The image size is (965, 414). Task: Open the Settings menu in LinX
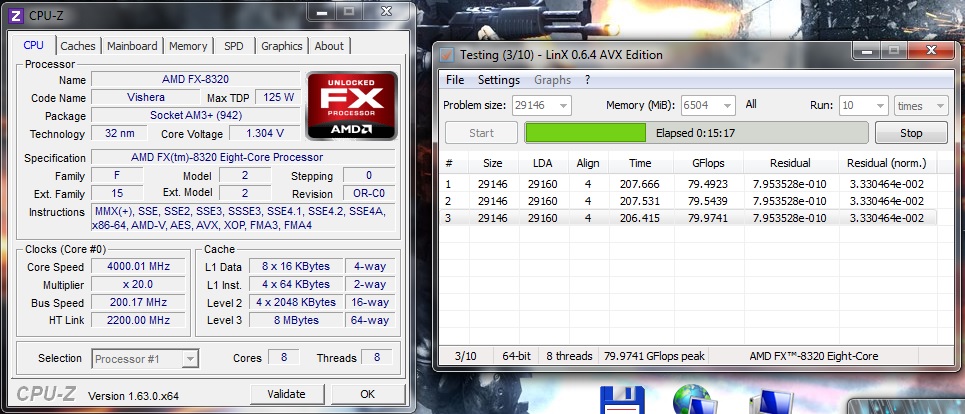(x=499, y=80)
